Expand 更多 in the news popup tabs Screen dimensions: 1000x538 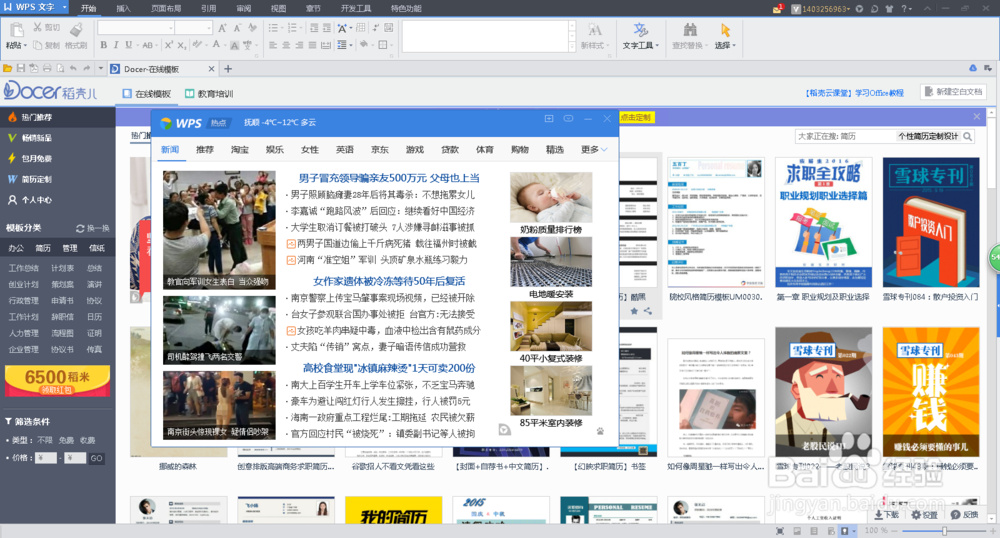(593, 149)
